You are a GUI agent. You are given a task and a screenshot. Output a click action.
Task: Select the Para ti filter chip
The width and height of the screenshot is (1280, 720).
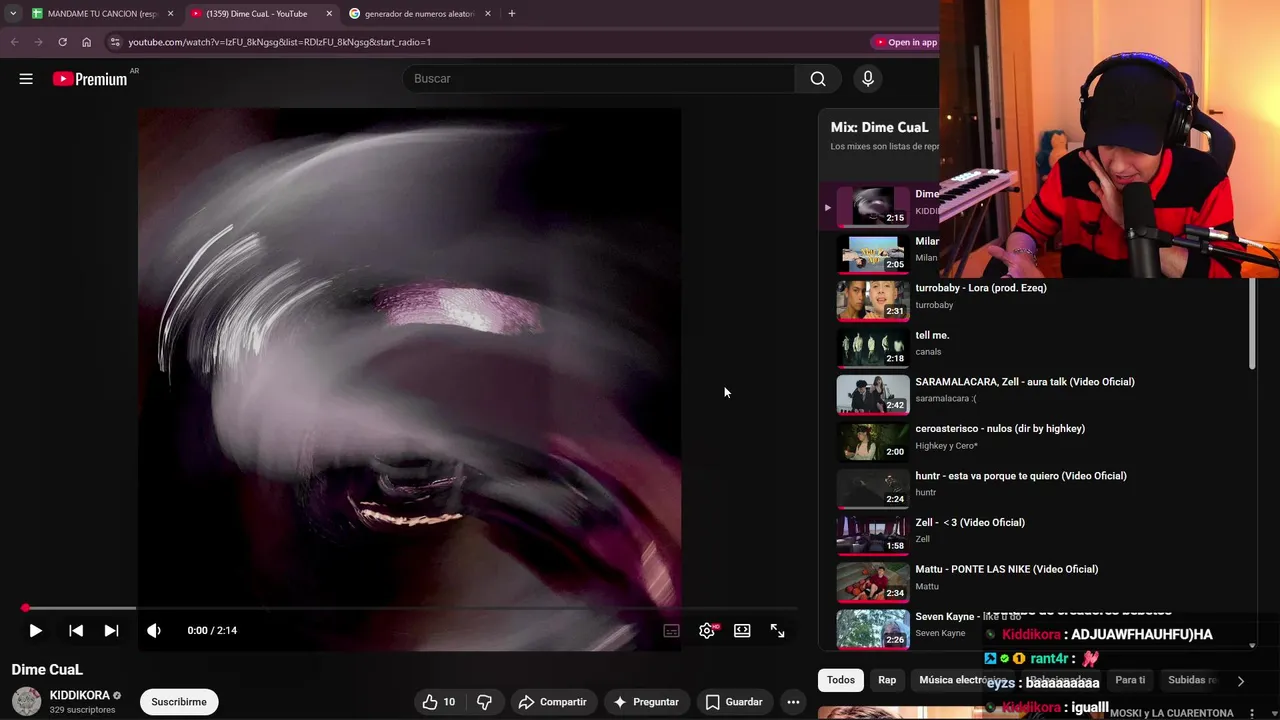[1130, 680]
